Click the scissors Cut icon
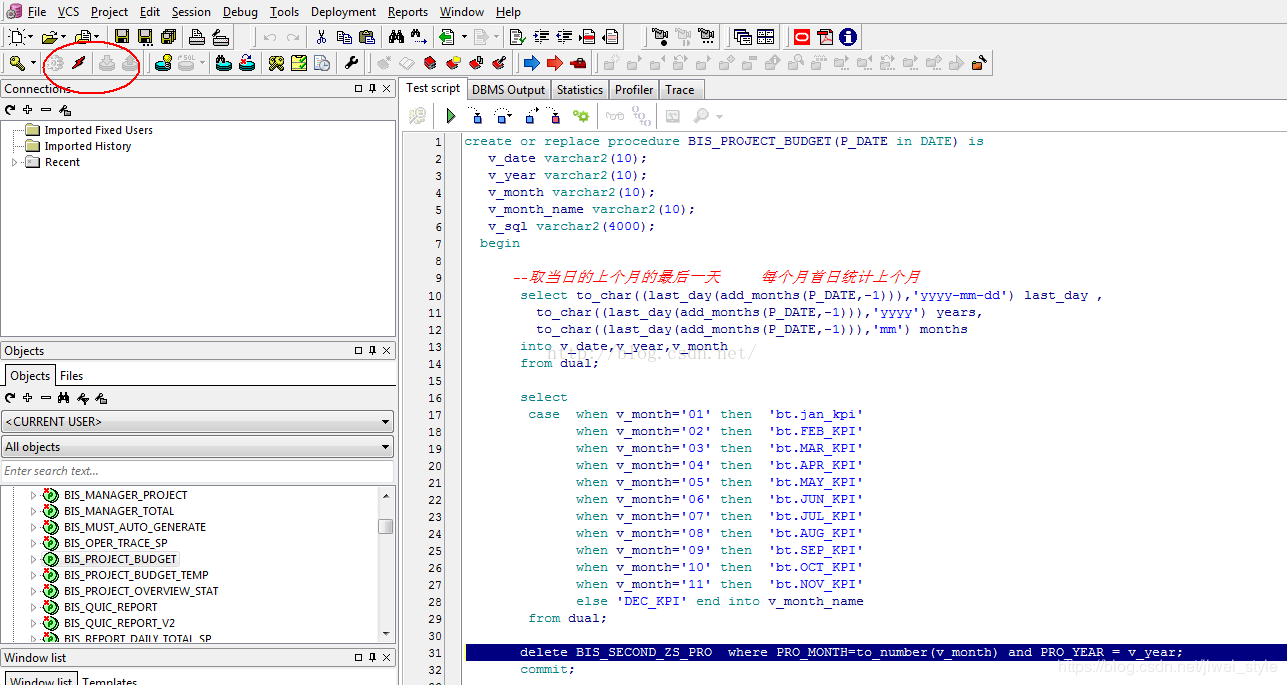Viewport: 1287px width, 685px height. pos(321,37)
